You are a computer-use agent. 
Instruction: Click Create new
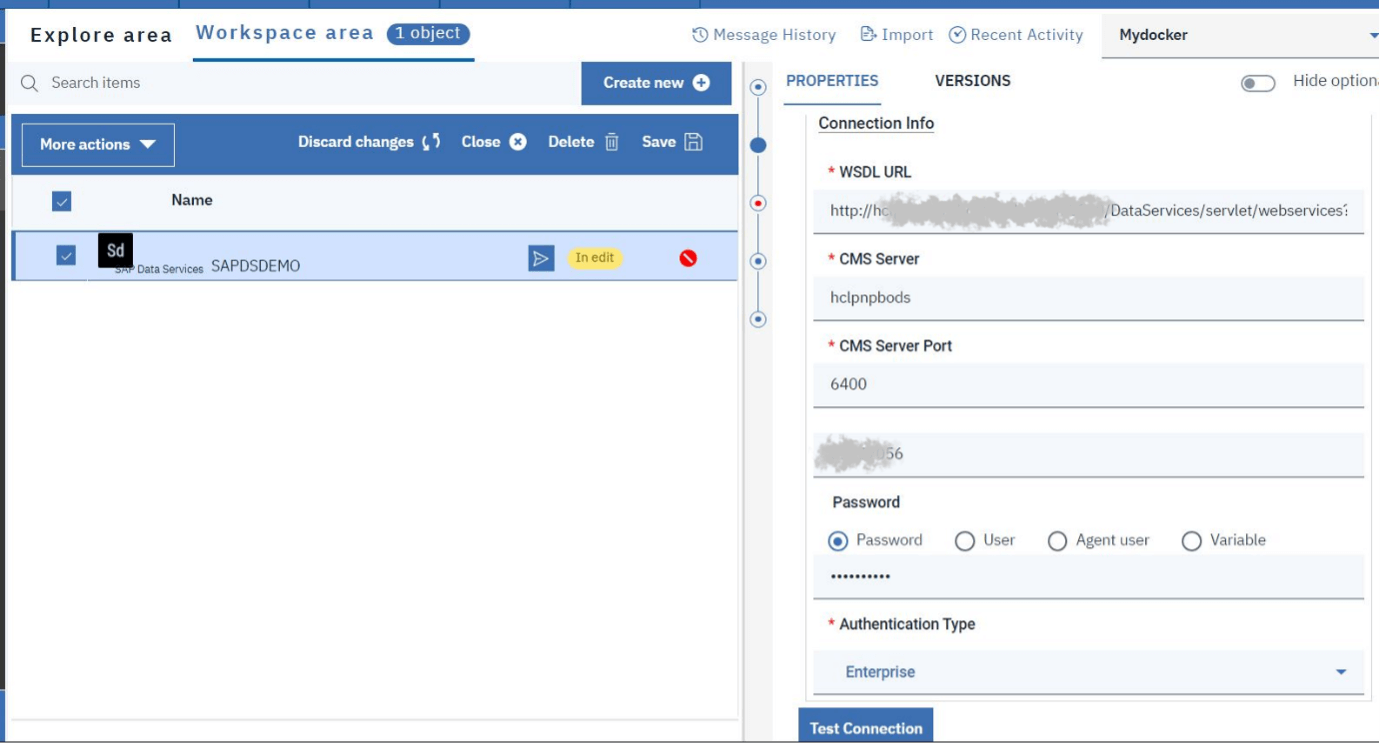[x=656, y=82]
